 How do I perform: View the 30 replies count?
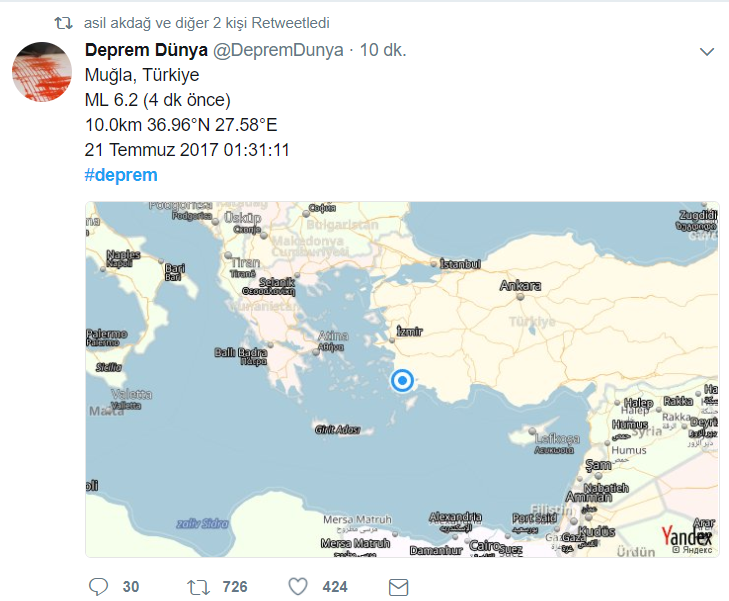point(131,587)
